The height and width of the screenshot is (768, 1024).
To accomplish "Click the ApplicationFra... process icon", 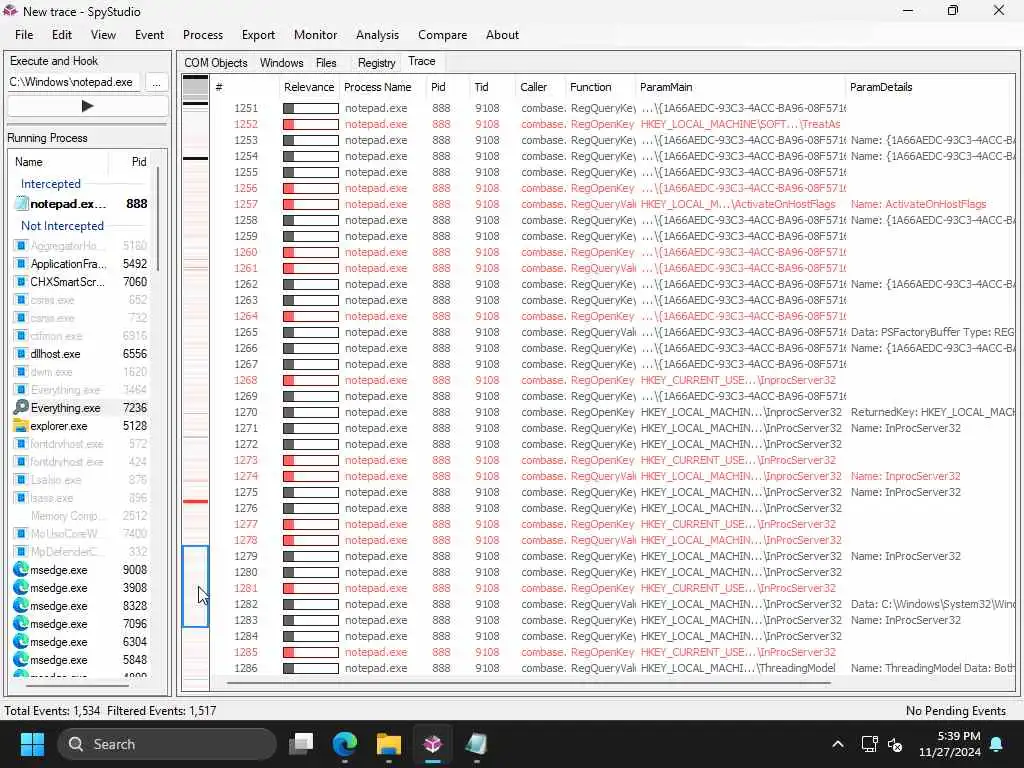I will coord(20,264).
